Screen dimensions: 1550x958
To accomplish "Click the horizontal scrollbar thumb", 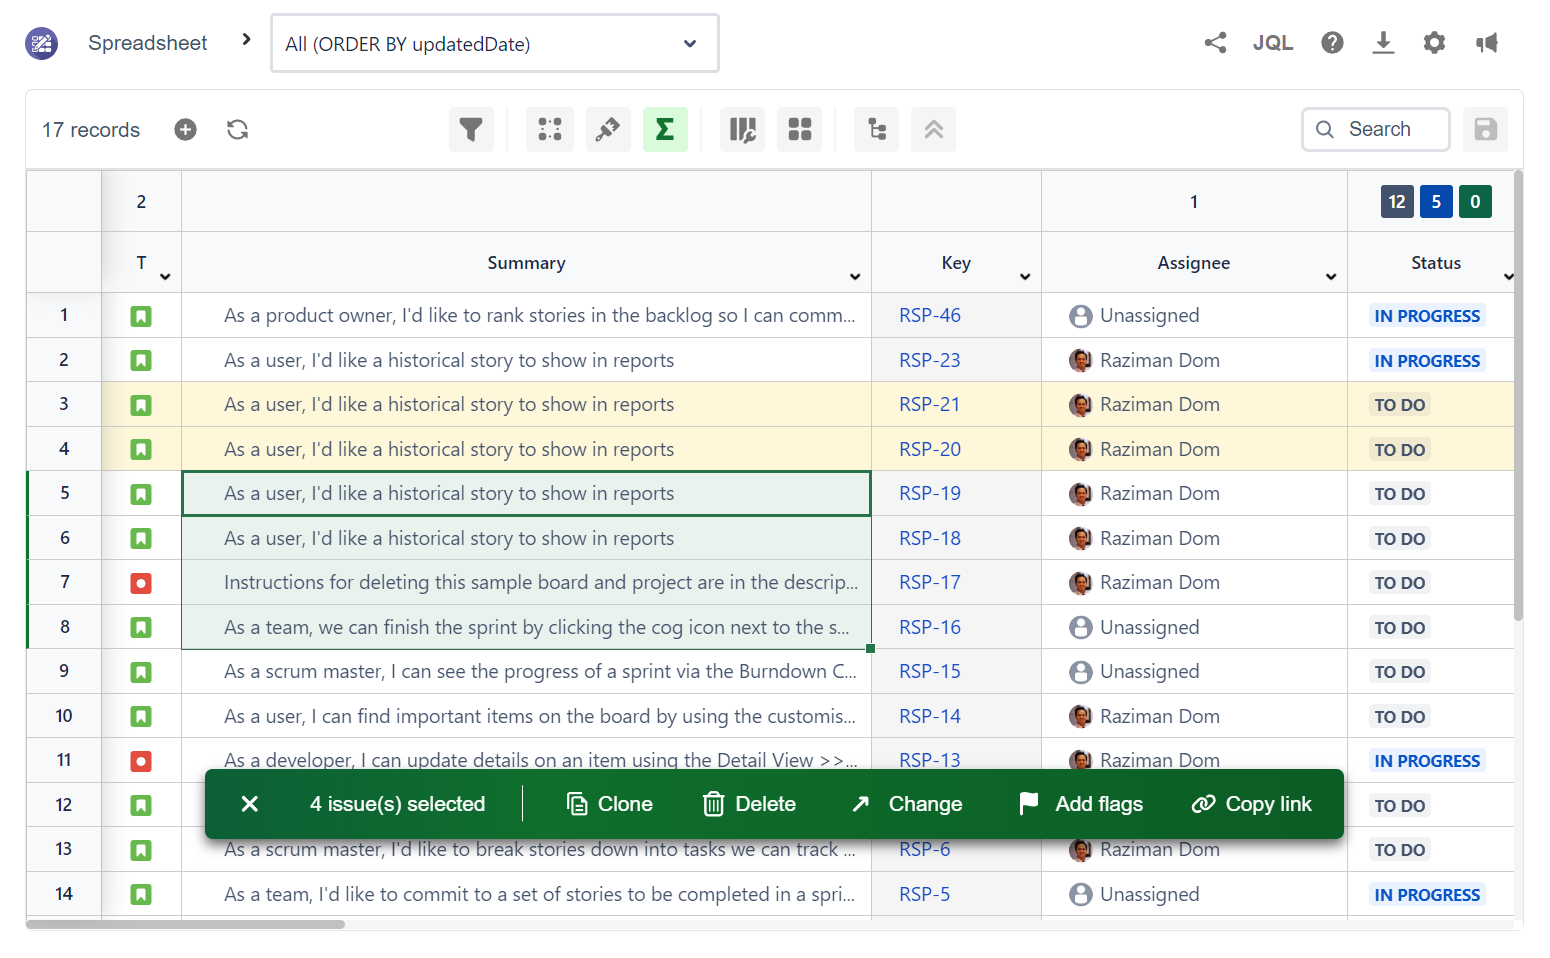I will (x=186, y=925).
